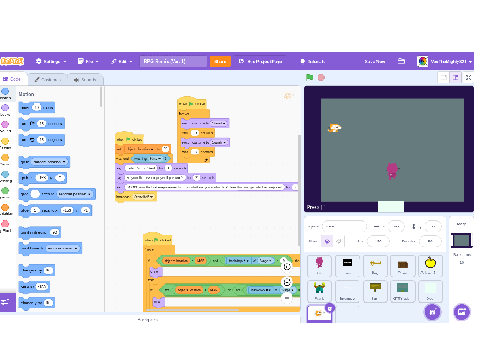Open the Choose a Sprite button
This screenshot has width=480, height=360.
pos(432,312)
